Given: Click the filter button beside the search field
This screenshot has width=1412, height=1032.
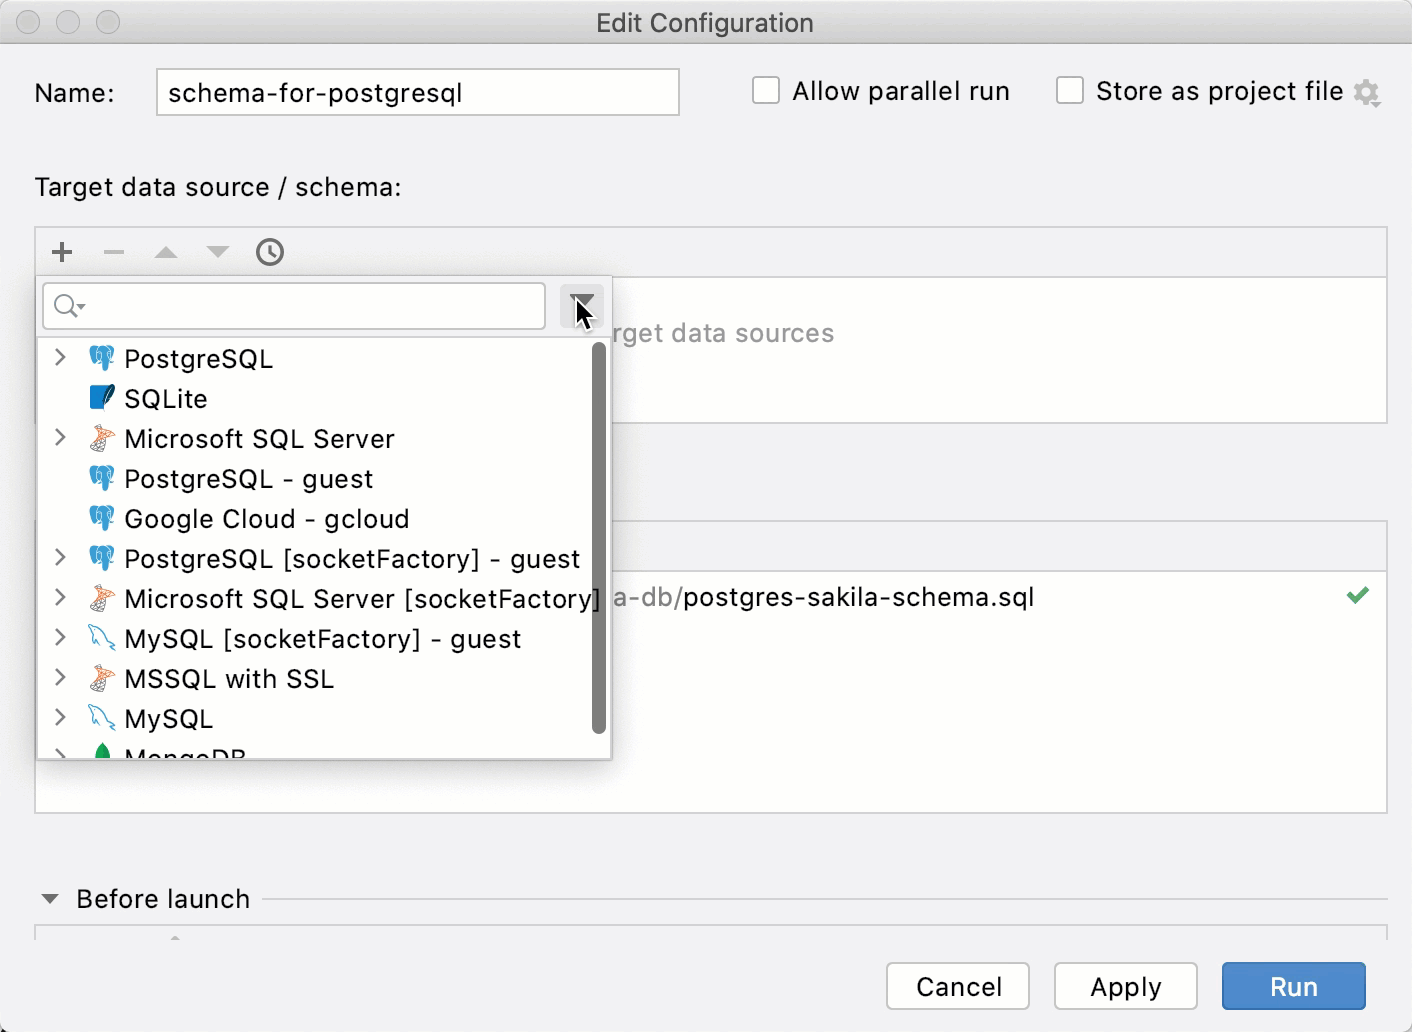Looking at the screenshot, I should (x=581, y=306).
